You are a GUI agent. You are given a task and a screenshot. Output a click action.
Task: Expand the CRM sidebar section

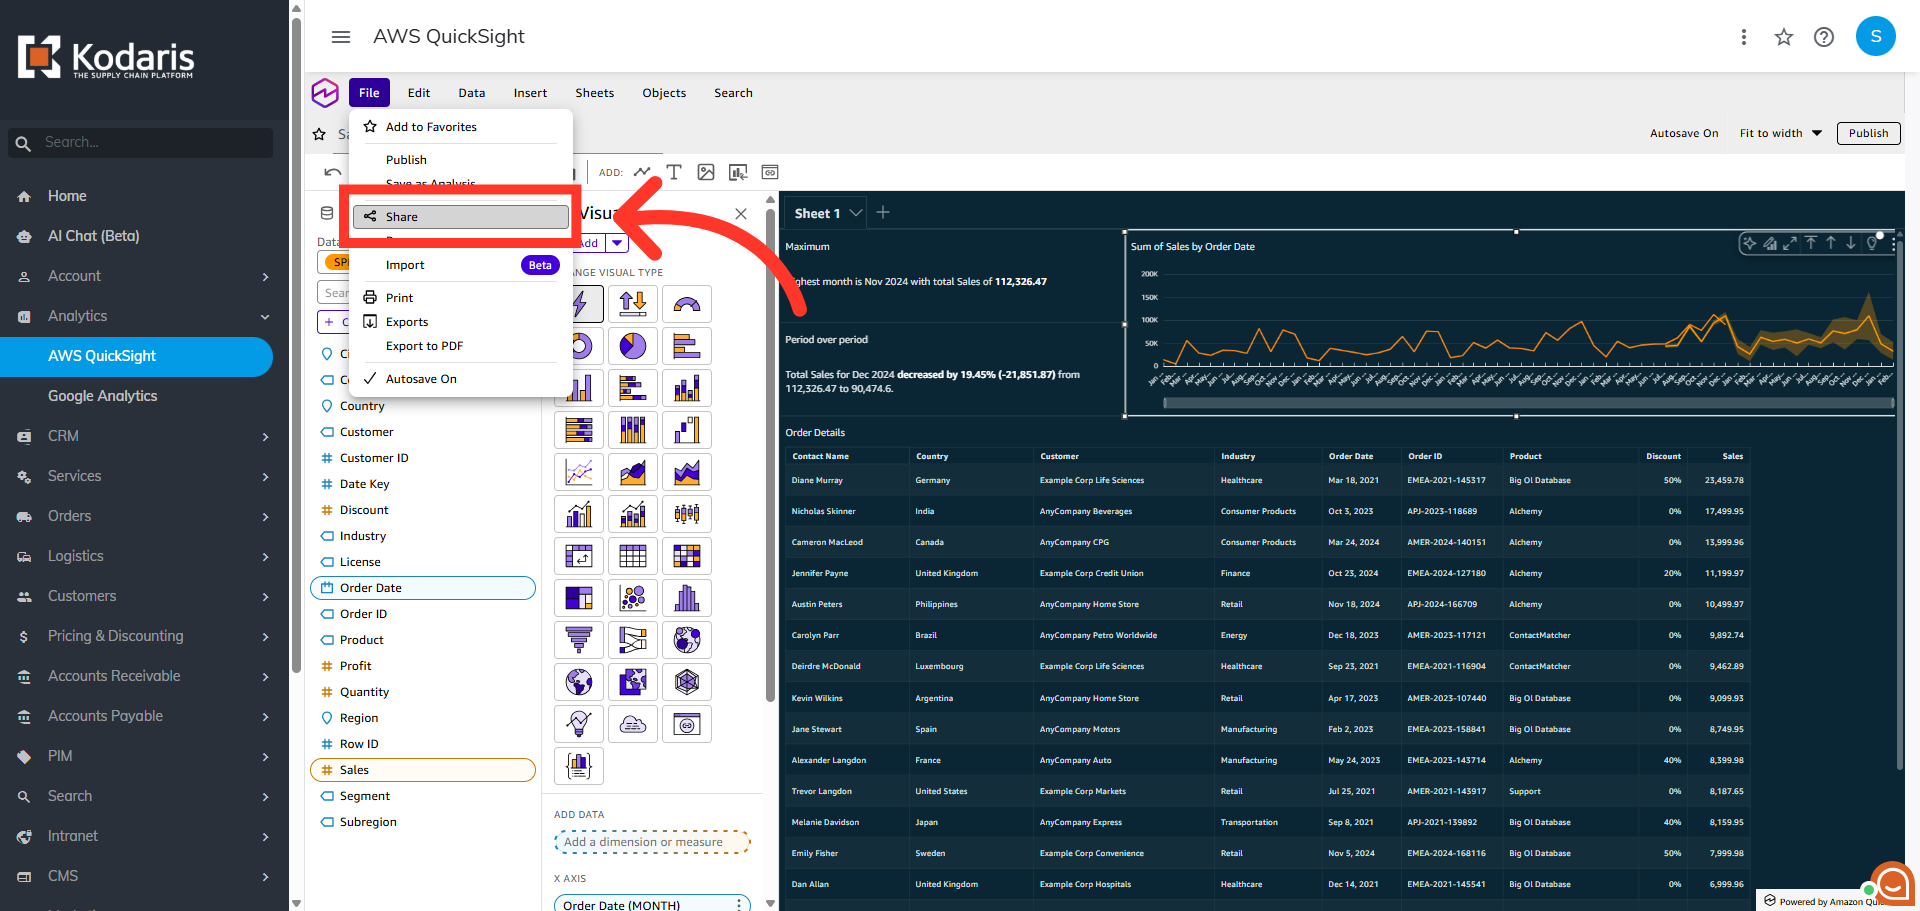(265, 437)
